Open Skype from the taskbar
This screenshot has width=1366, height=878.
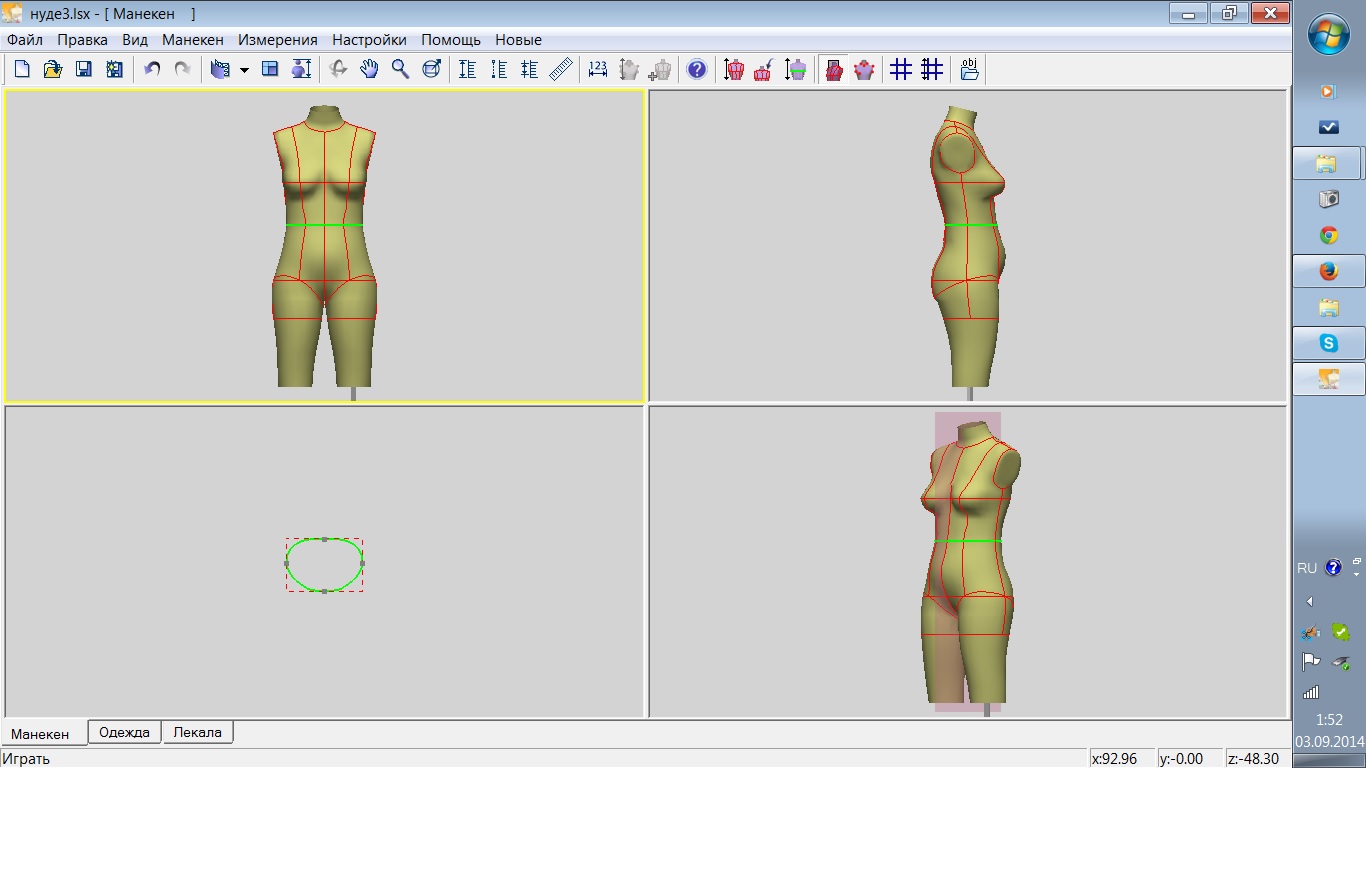click(1328, 343)
